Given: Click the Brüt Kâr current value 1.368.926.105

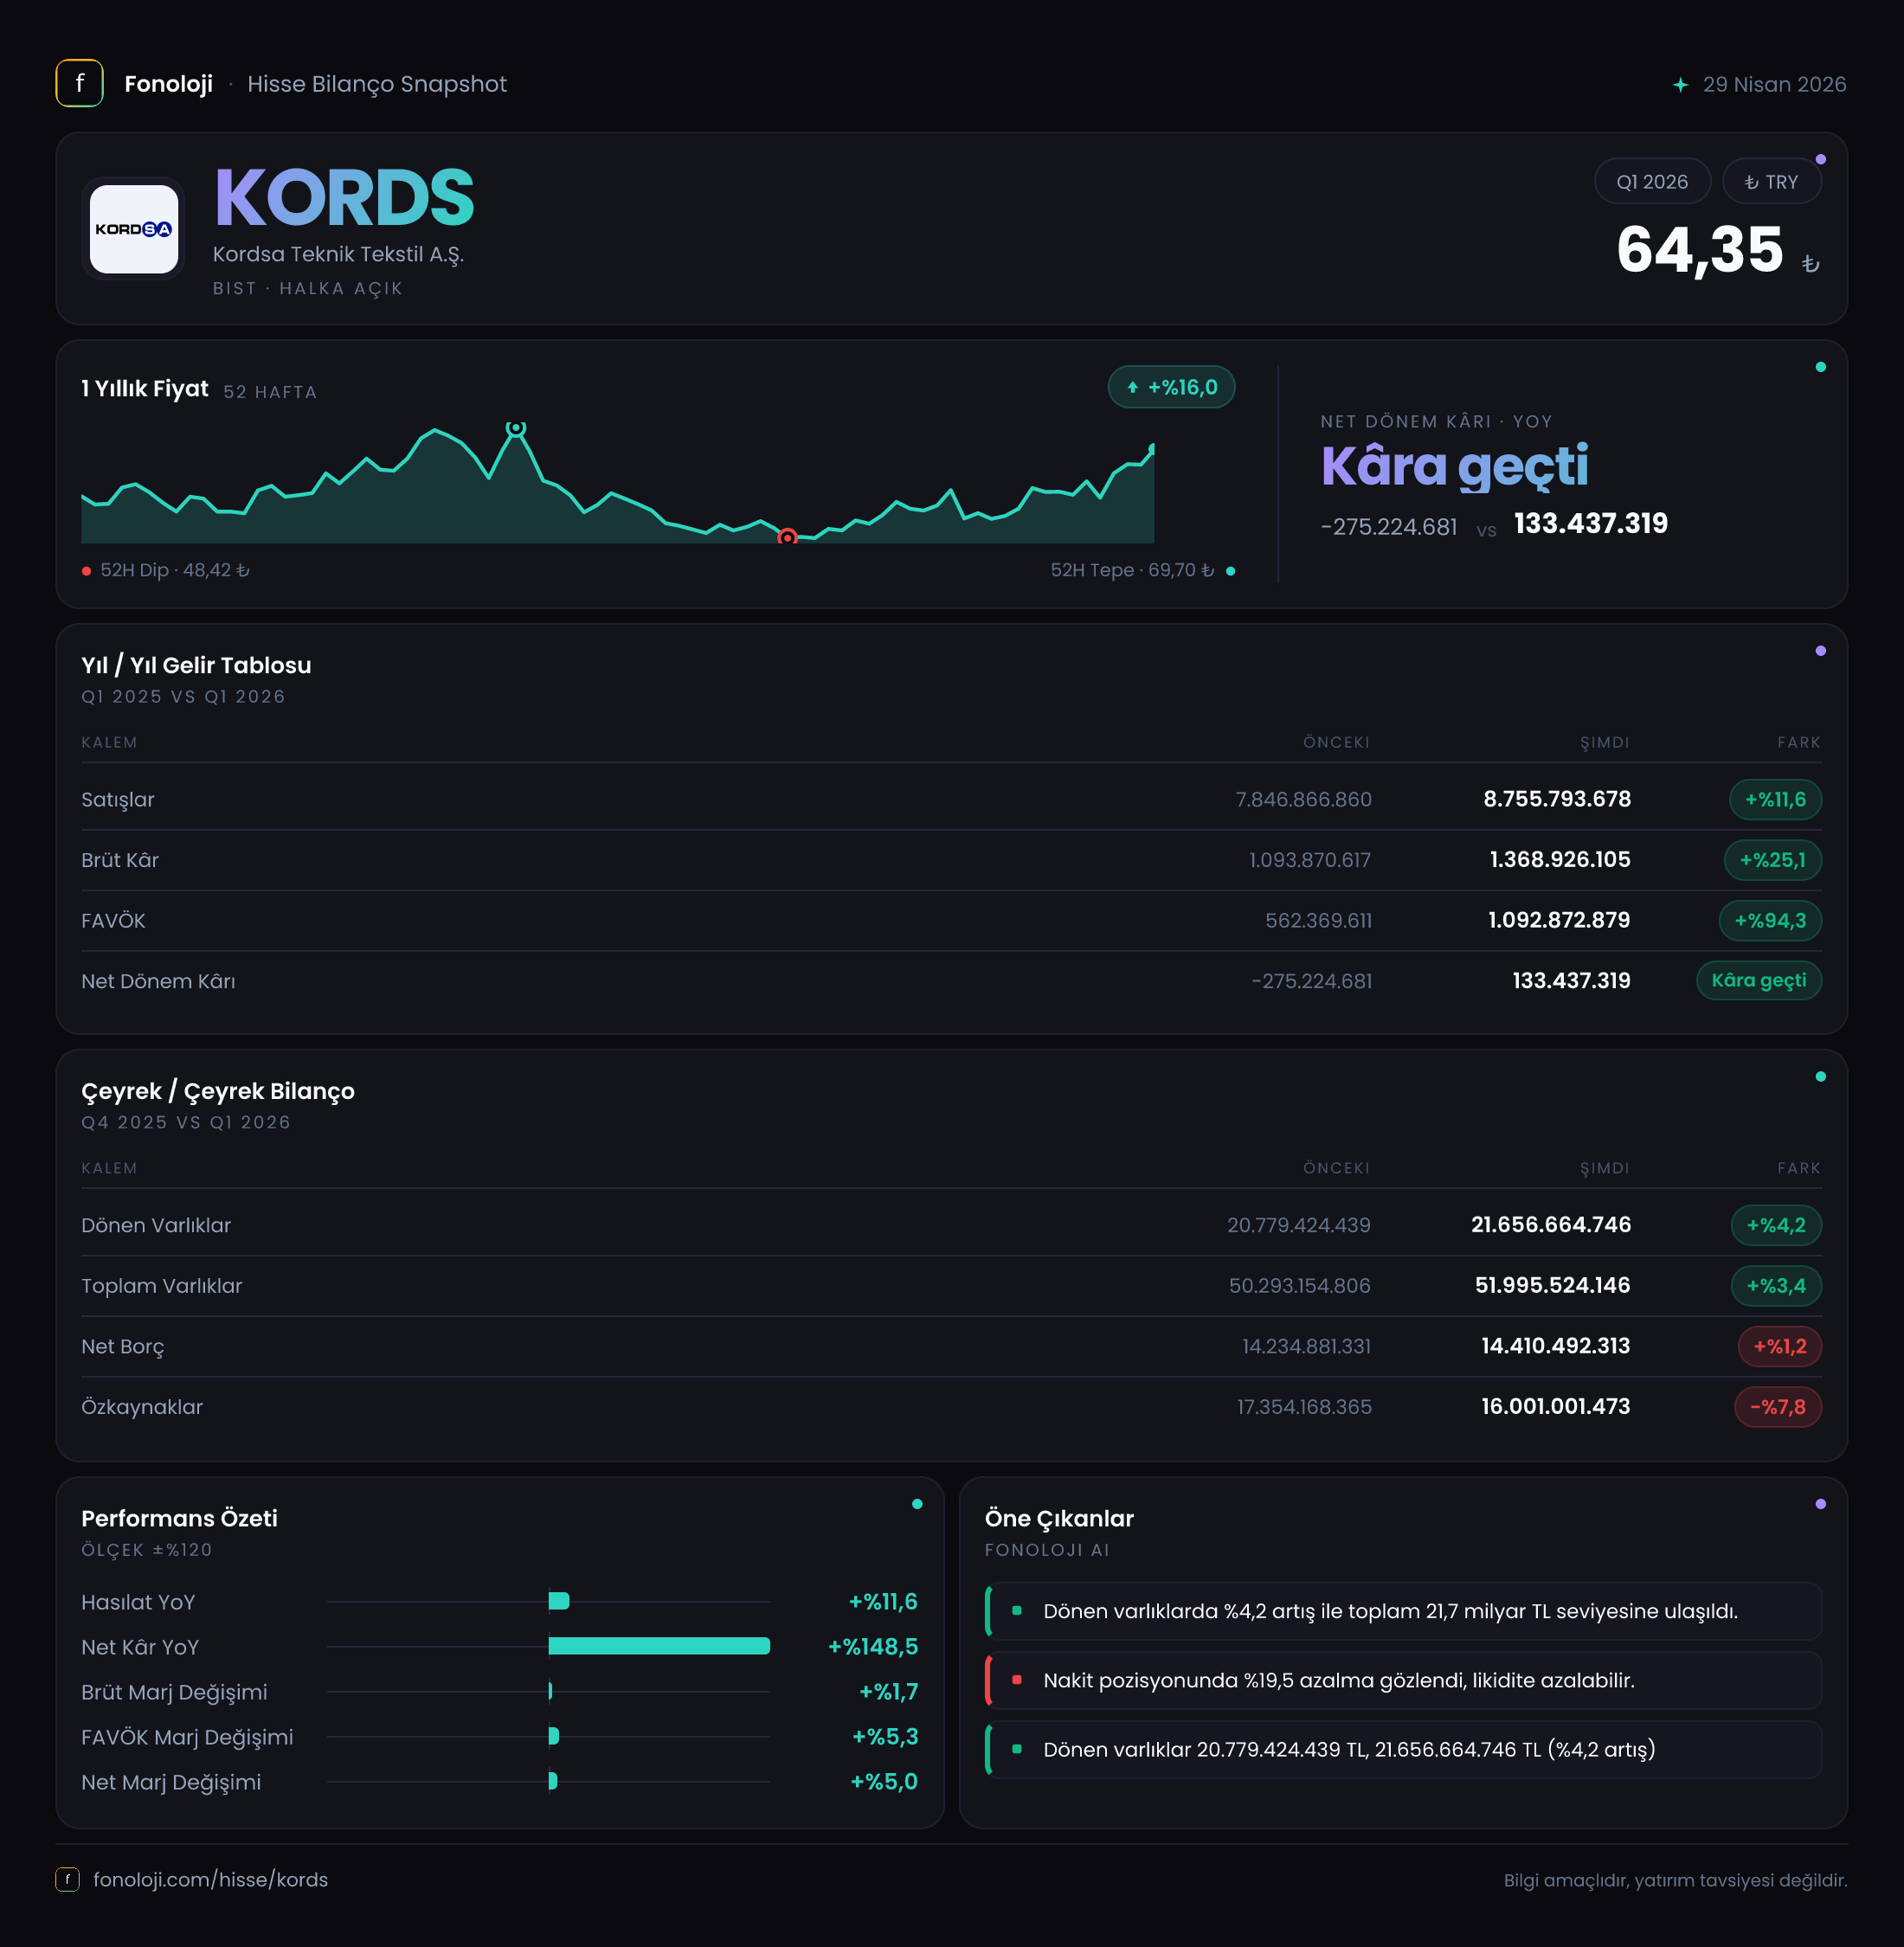Looking at the screenshot, I should 1560,860.
